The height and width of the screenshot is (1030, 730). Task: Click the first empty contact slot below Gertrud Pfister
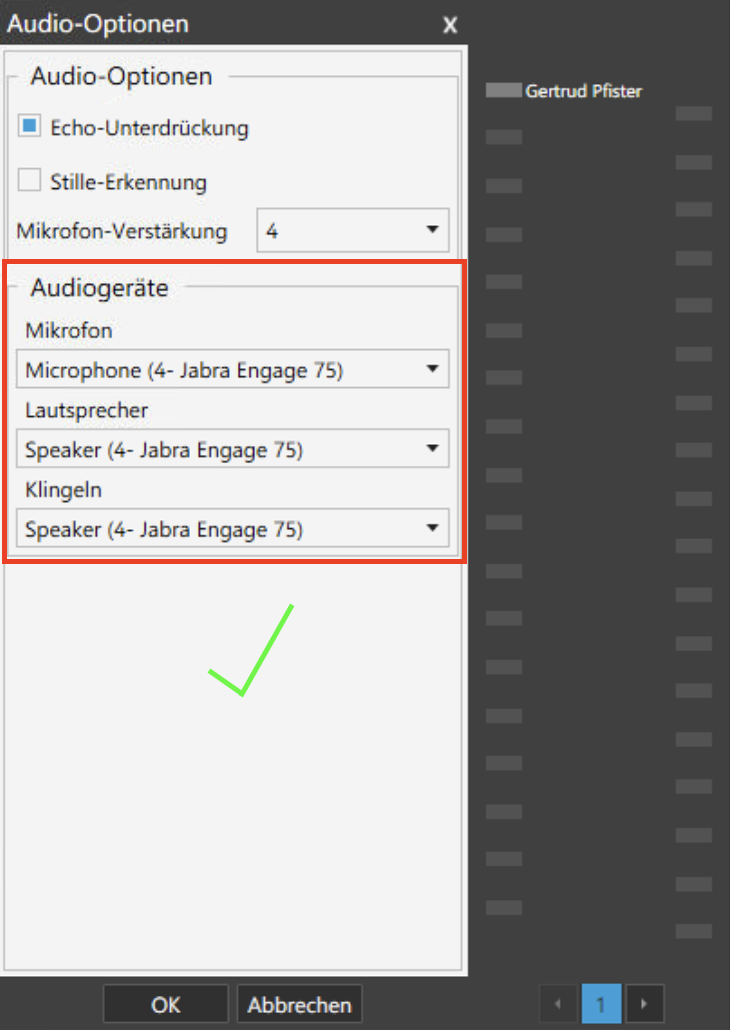pyautogui.click(x=504, y=137)
